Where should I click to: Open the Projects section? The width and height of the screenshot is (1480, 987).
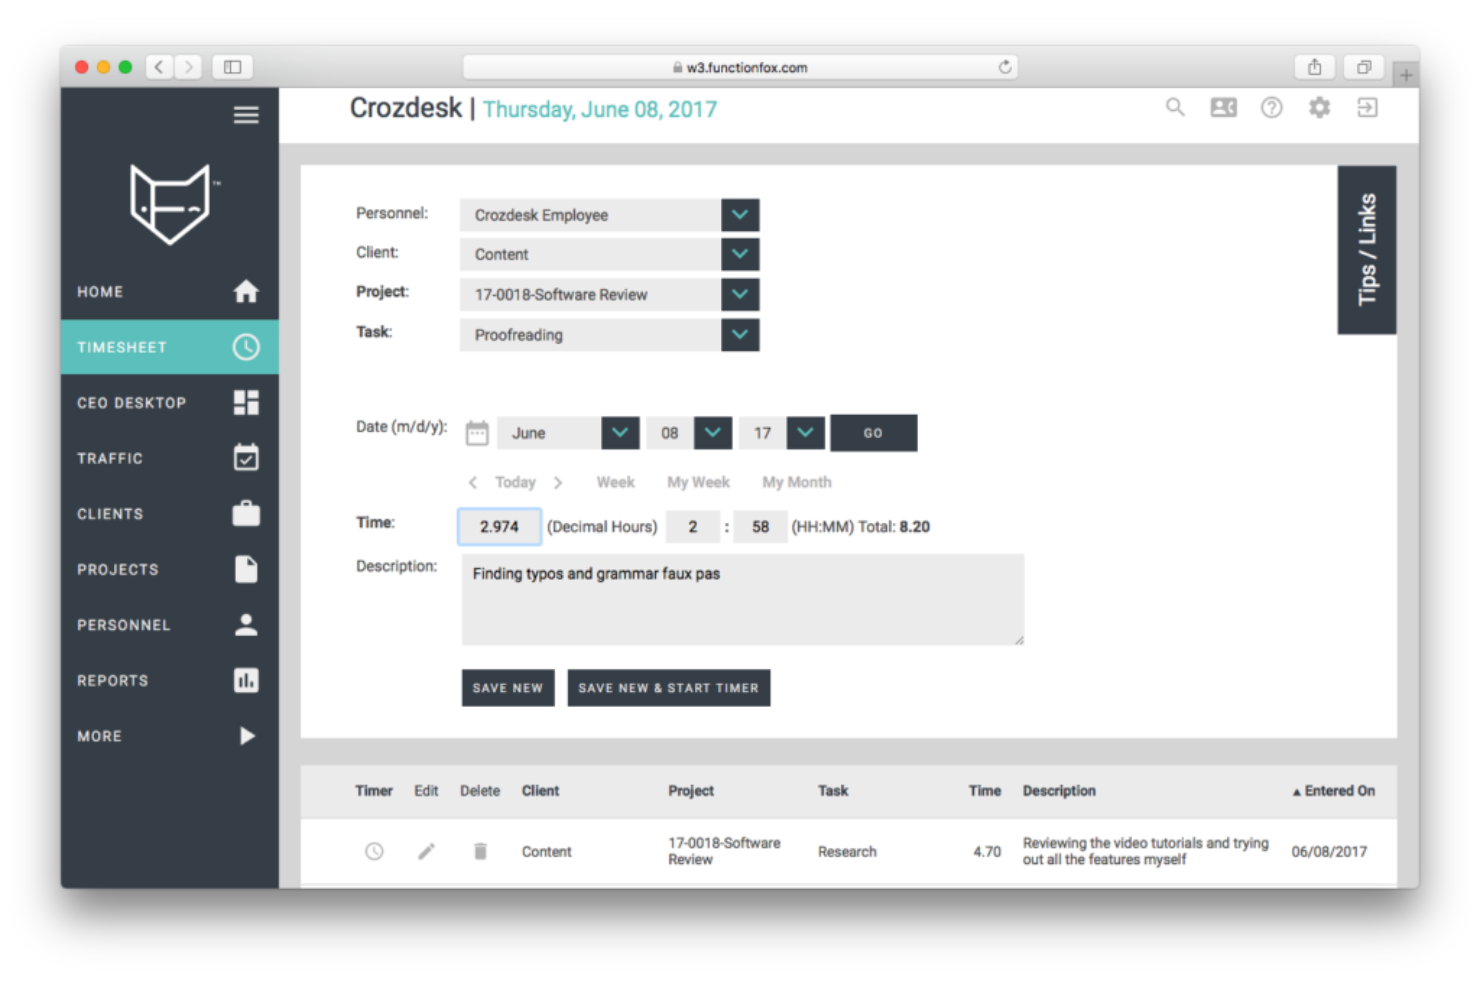click(x=169, y=569)
